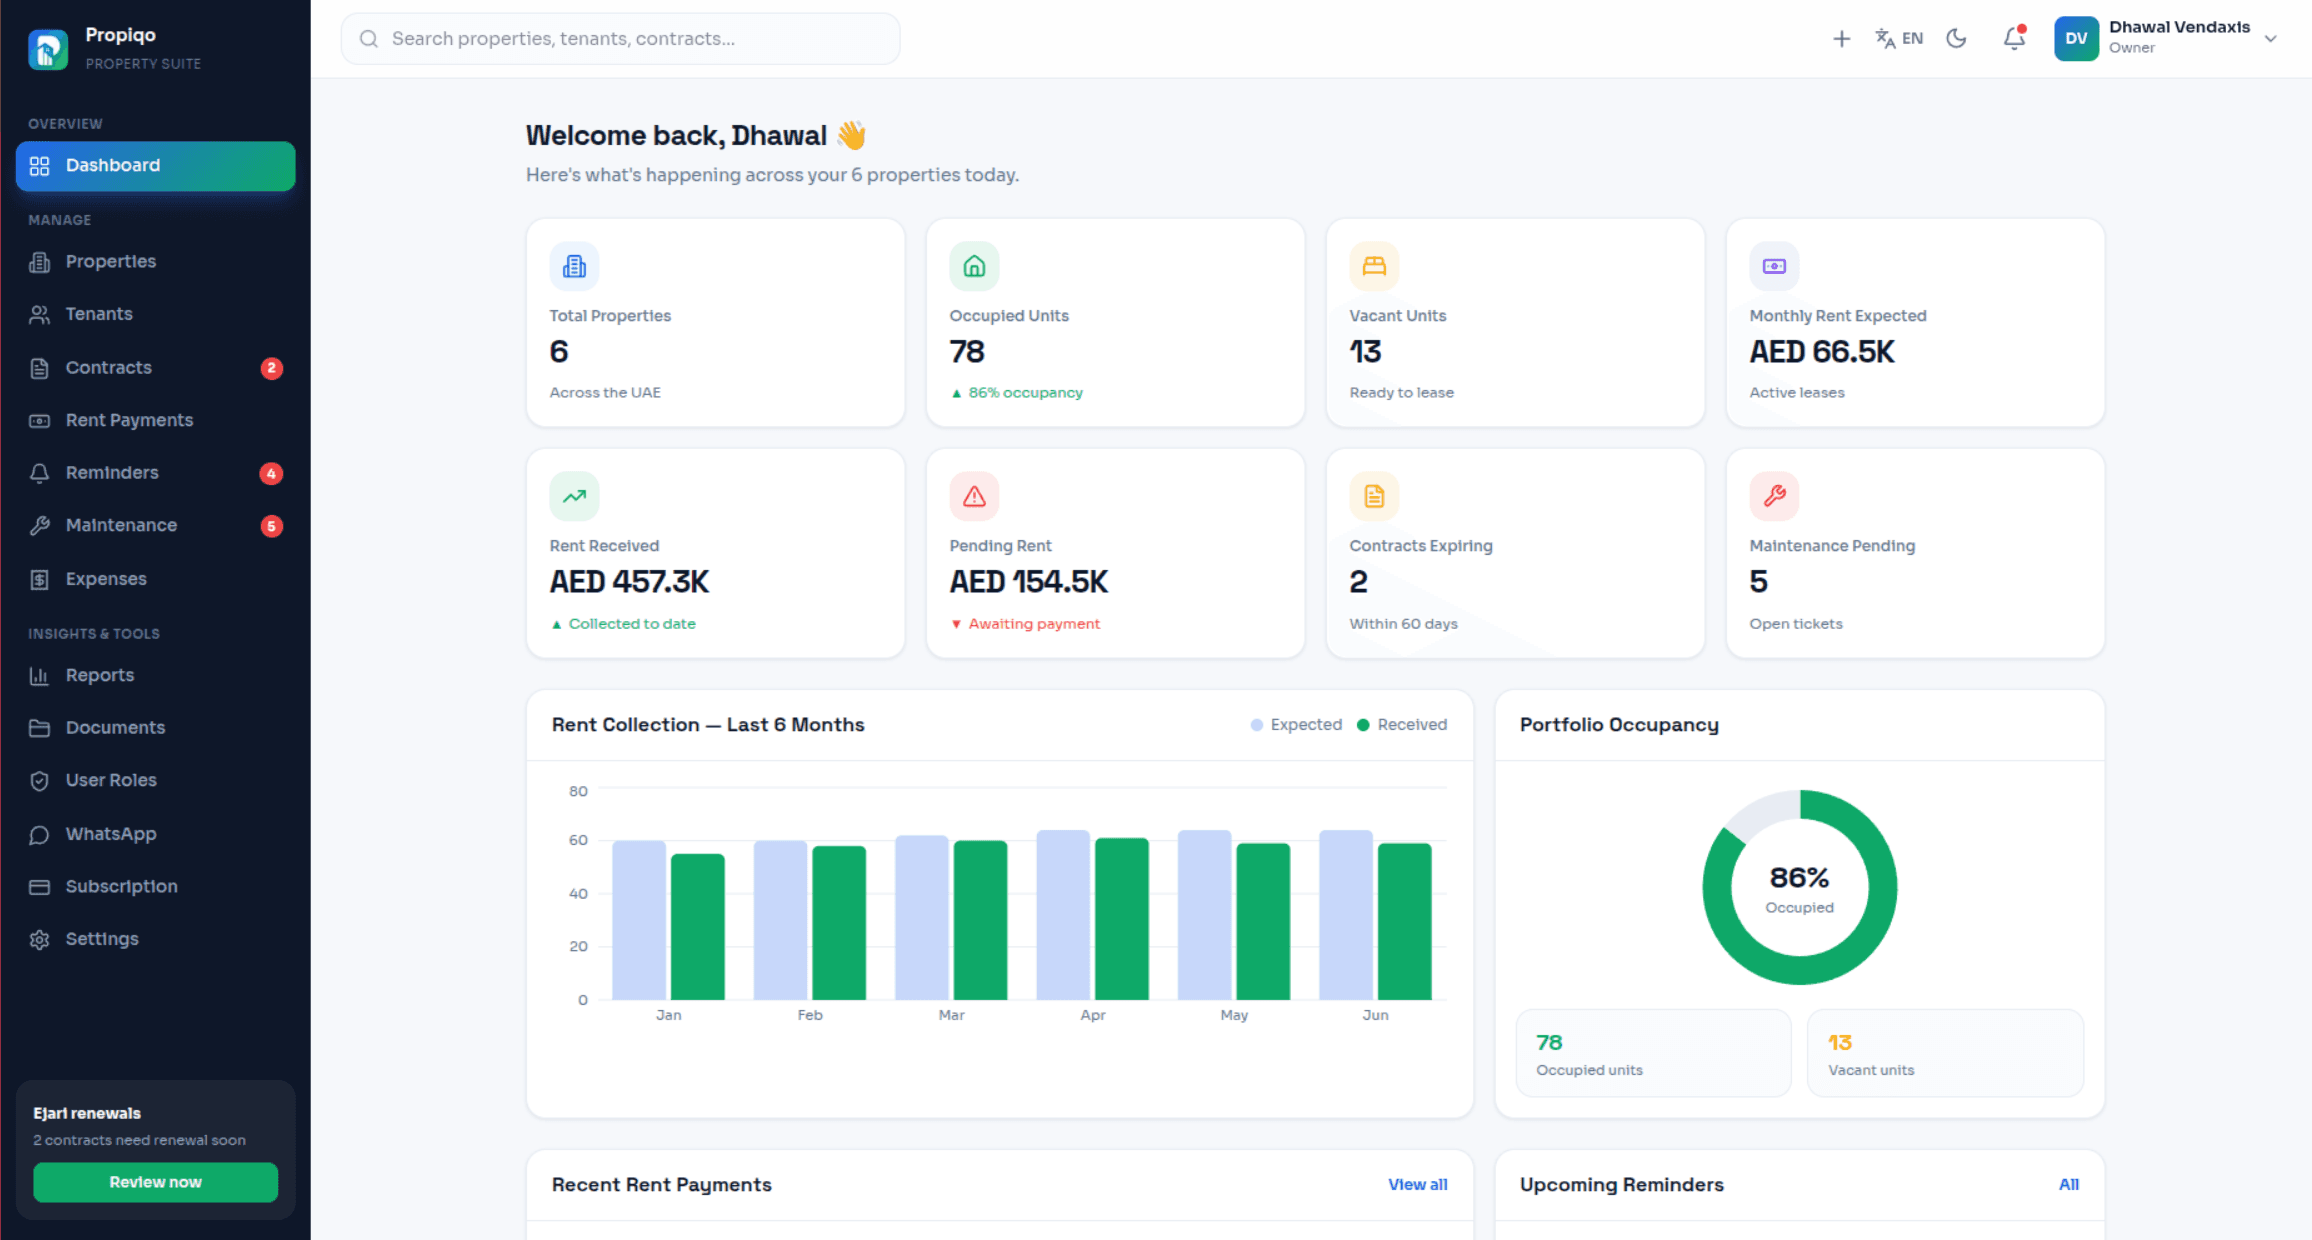
Task: Toggle dark mode moon icon
Action: pos(1957,39)
